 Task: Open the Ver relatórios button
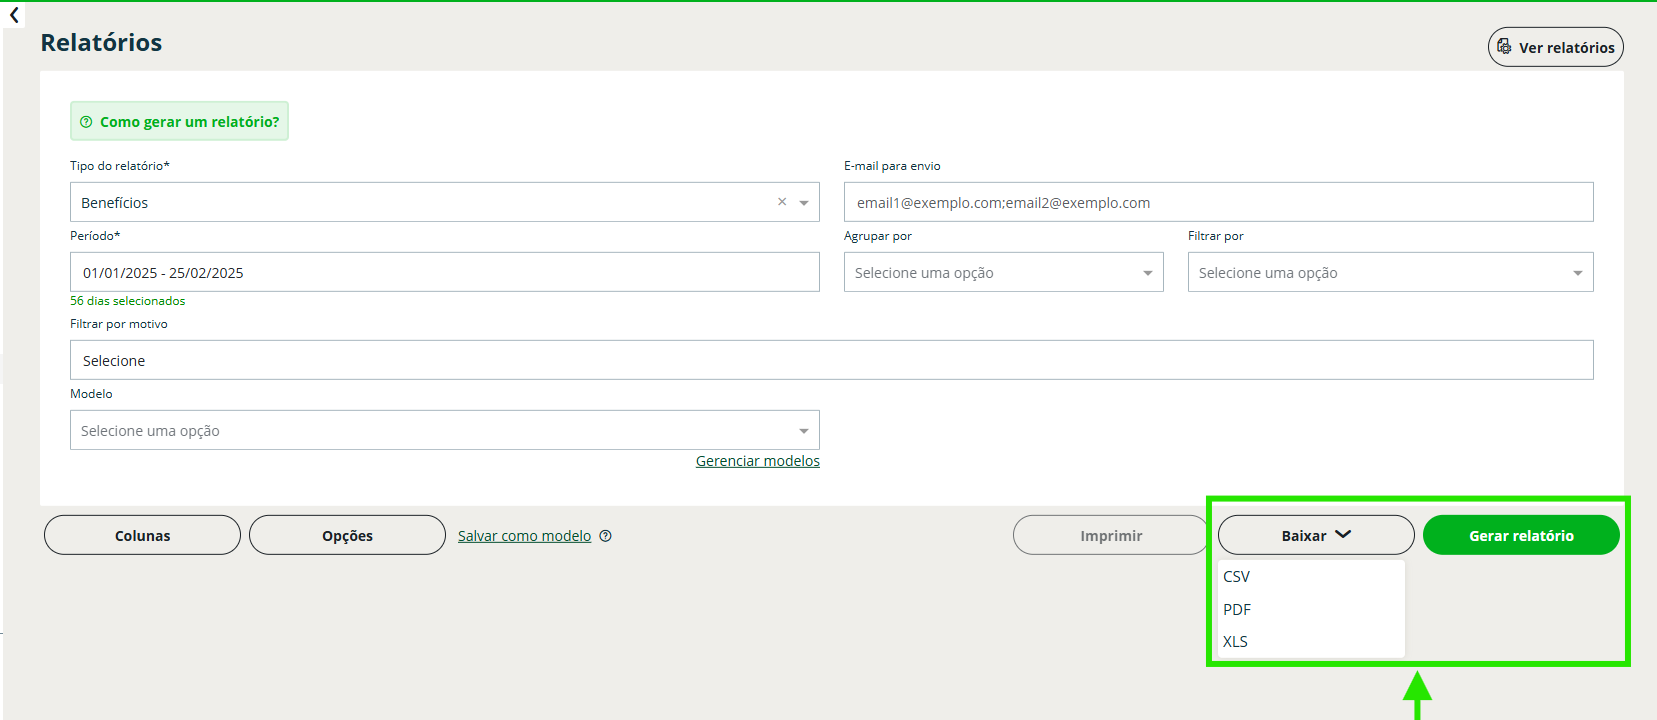tap(1555, 47)
